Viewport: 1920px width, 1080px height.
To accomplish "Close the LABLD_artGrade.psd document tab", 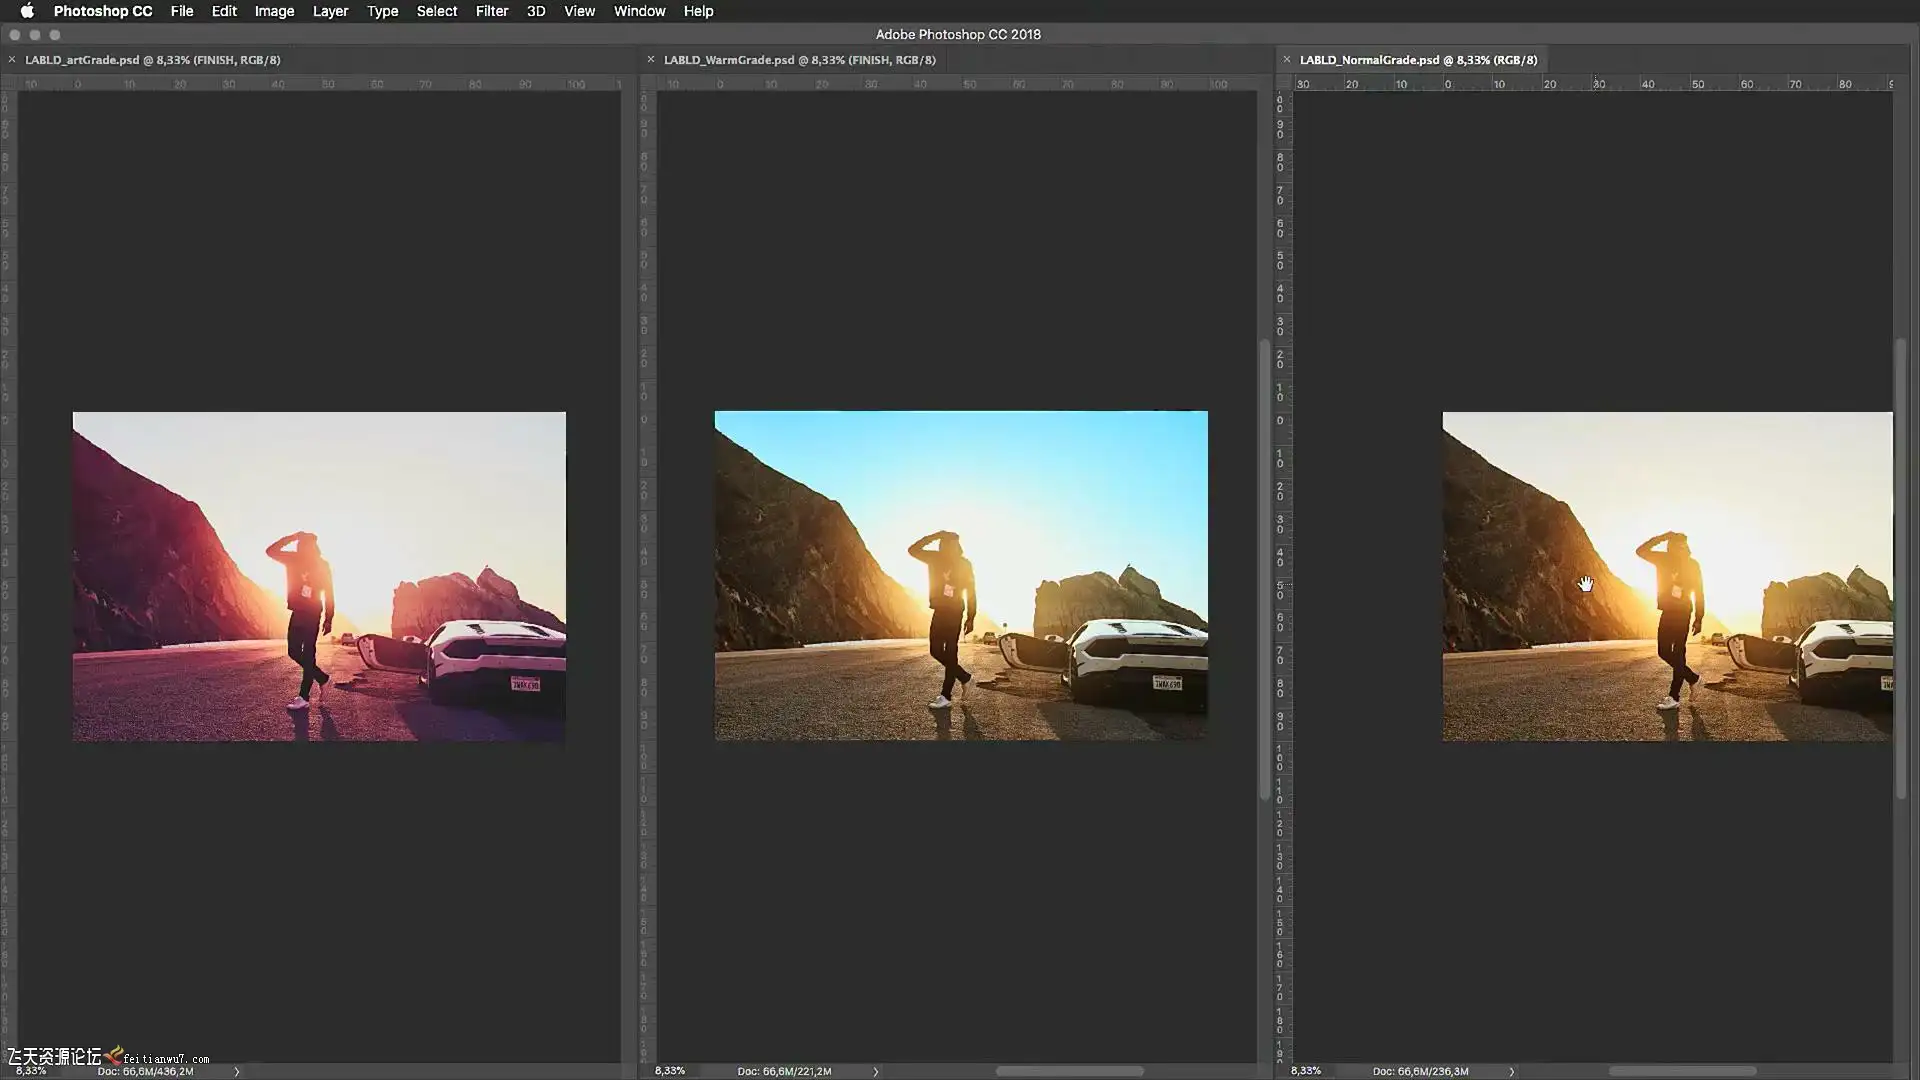I will pos(12,60).
